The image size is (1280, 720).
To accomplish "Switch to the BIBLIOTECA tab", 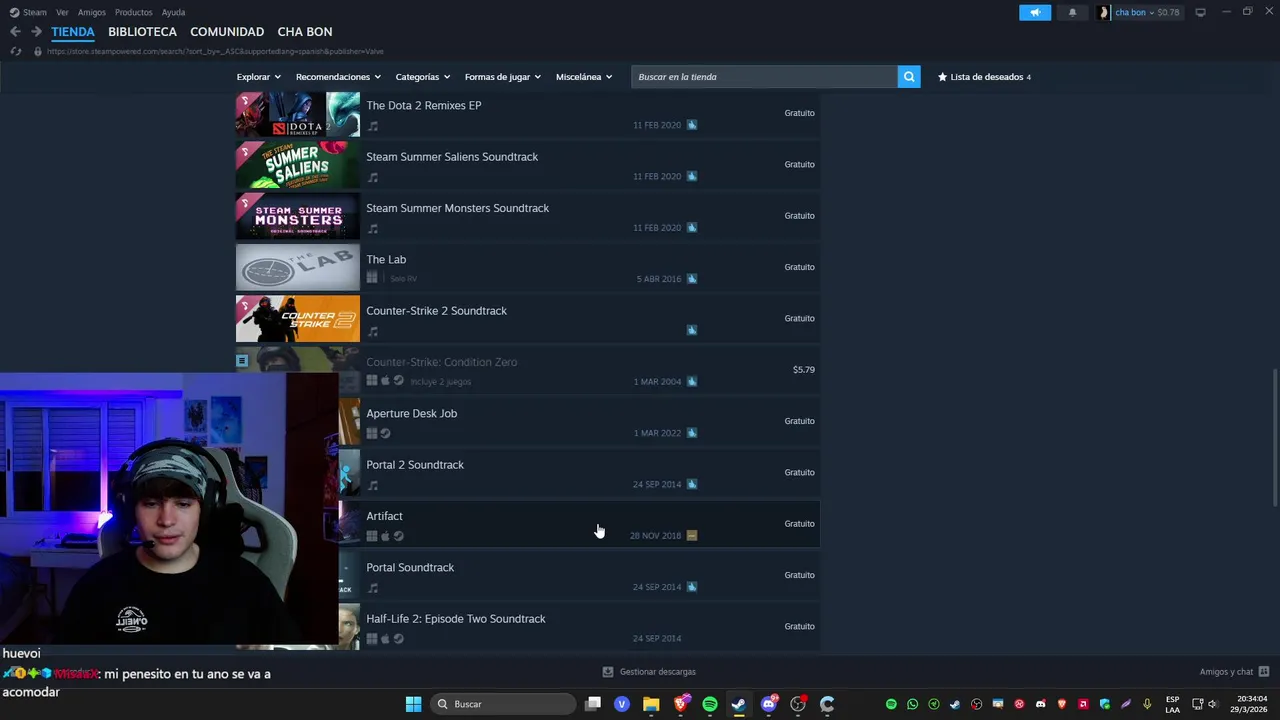I will coord(142,32).
